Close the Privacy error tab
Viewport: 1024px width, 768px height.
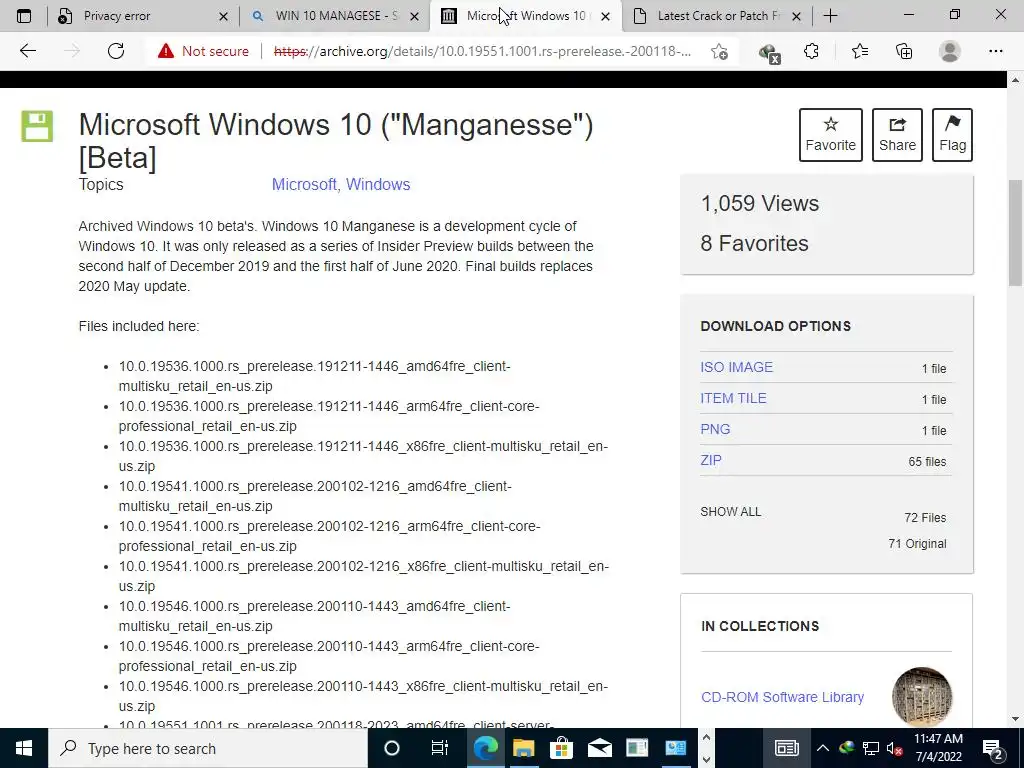(223, 16)
